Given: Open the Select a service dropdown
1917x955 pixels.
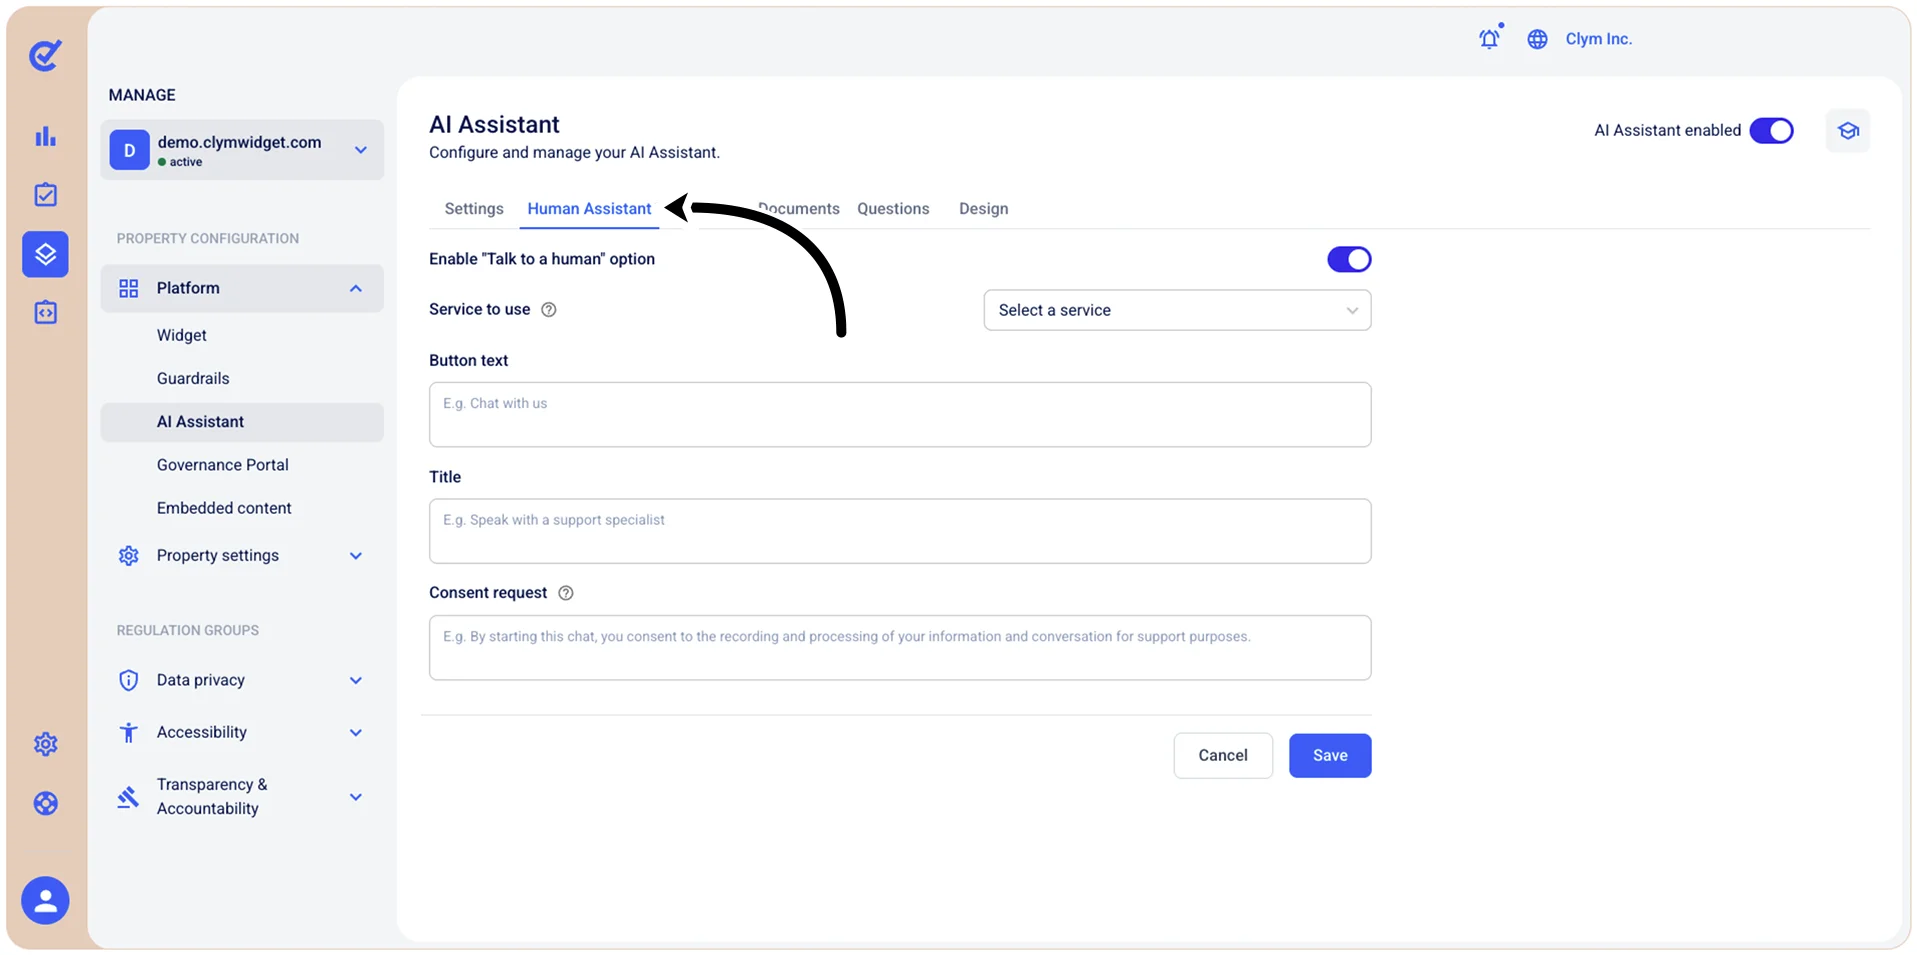Looking at the screenshot, I should coord(1177,310).
